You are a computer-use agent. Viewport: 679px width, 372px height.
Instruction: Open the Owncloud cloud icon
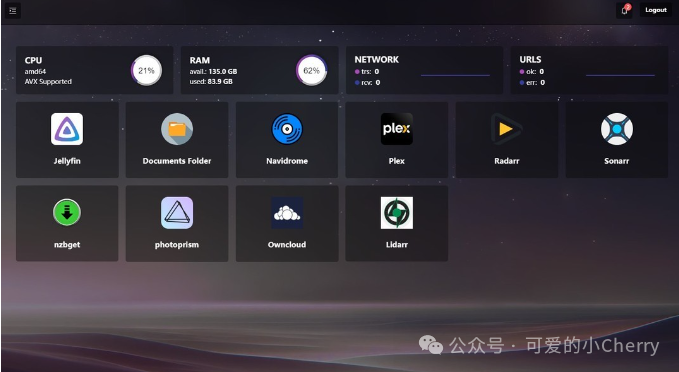287,213
